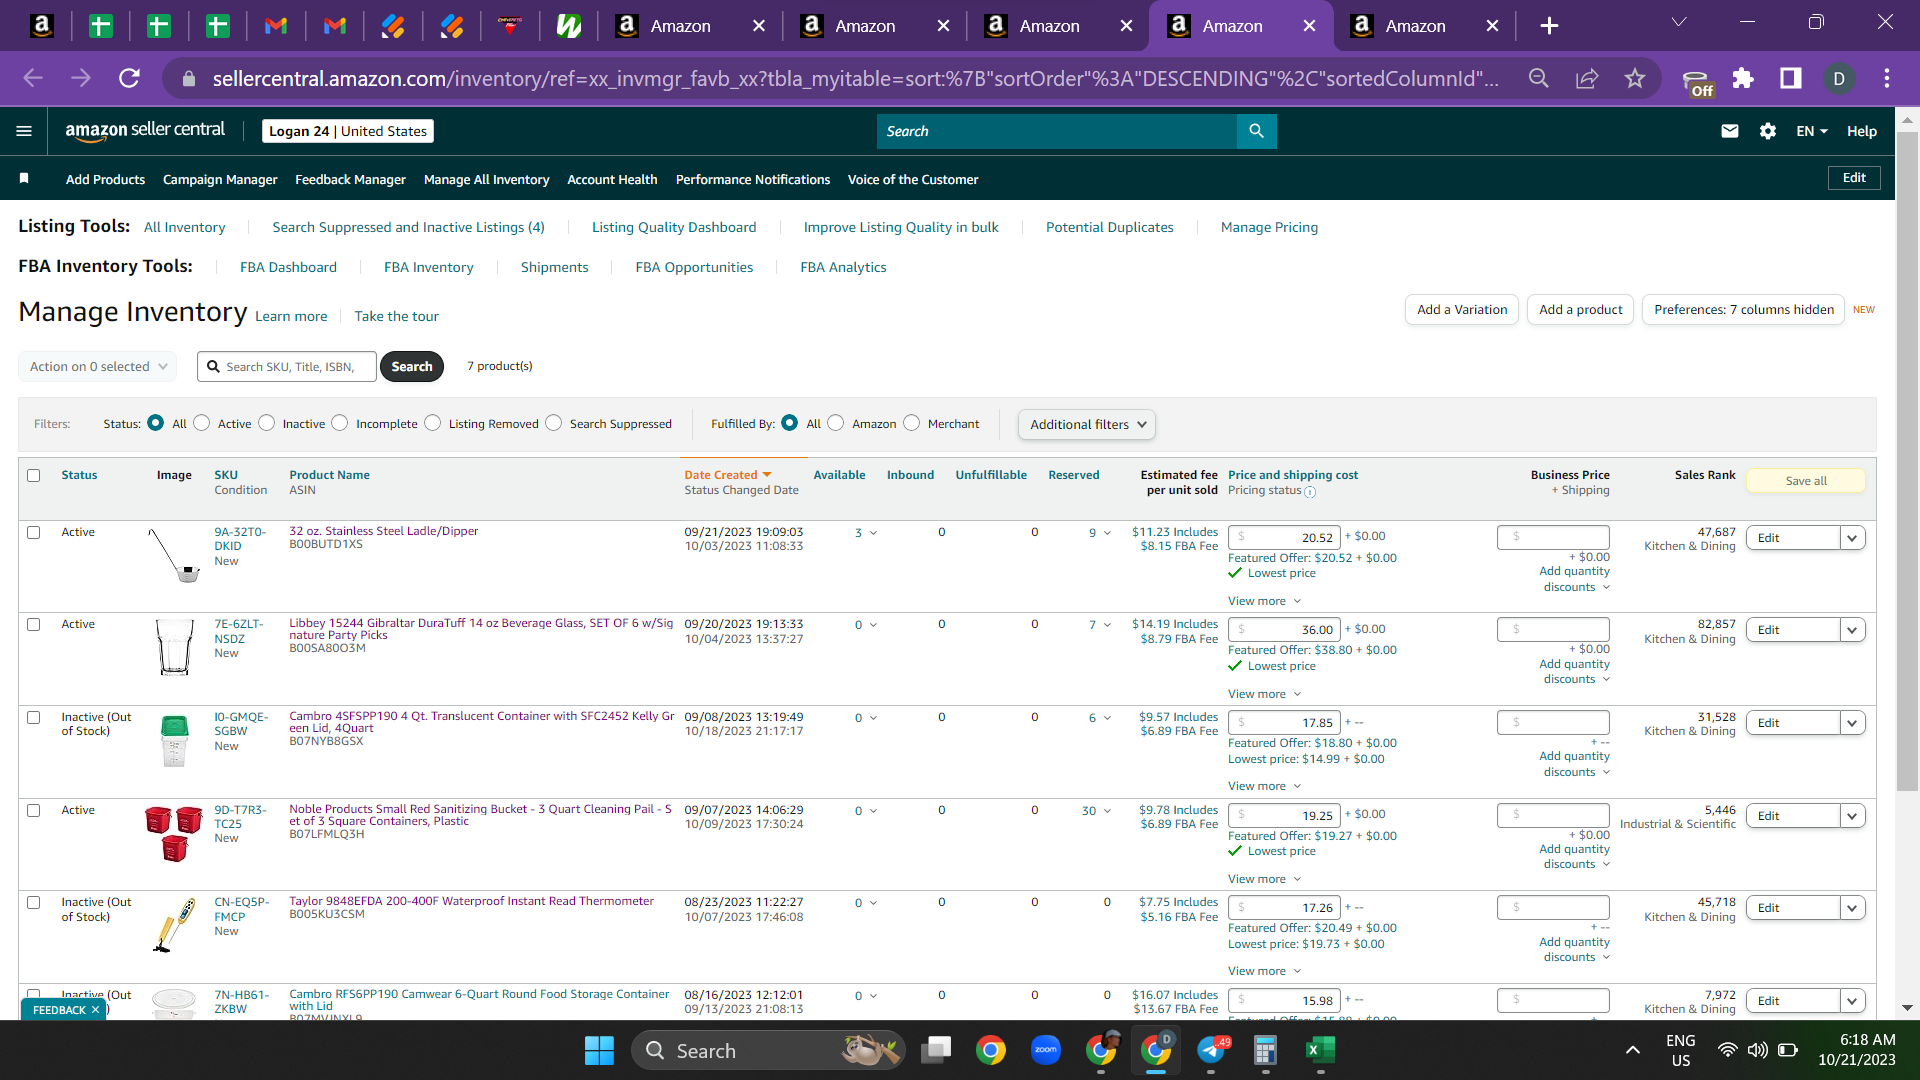Open the EN language dropdown
Image resolution: width=1920 pixels, height=1080 pixels.
point(1811,131)
